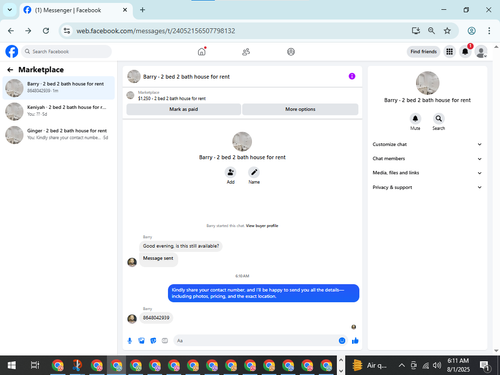Open the Friends icon in top navigation
Screen dimensions: 500x375
246,52
